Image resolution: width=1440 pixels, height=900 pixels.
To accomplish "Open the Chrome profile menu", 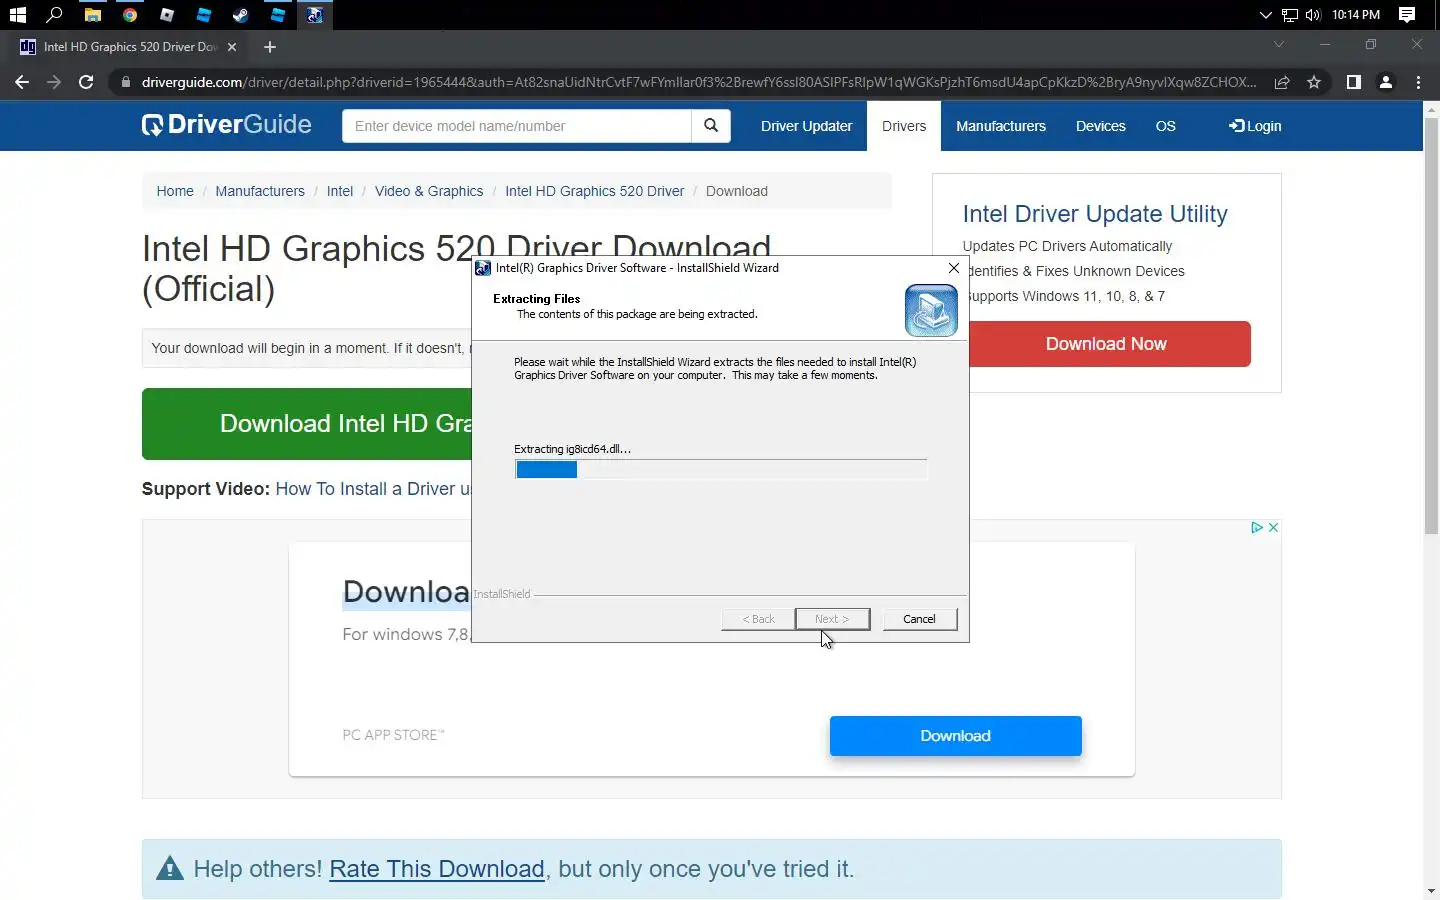I will [1386, 82].
